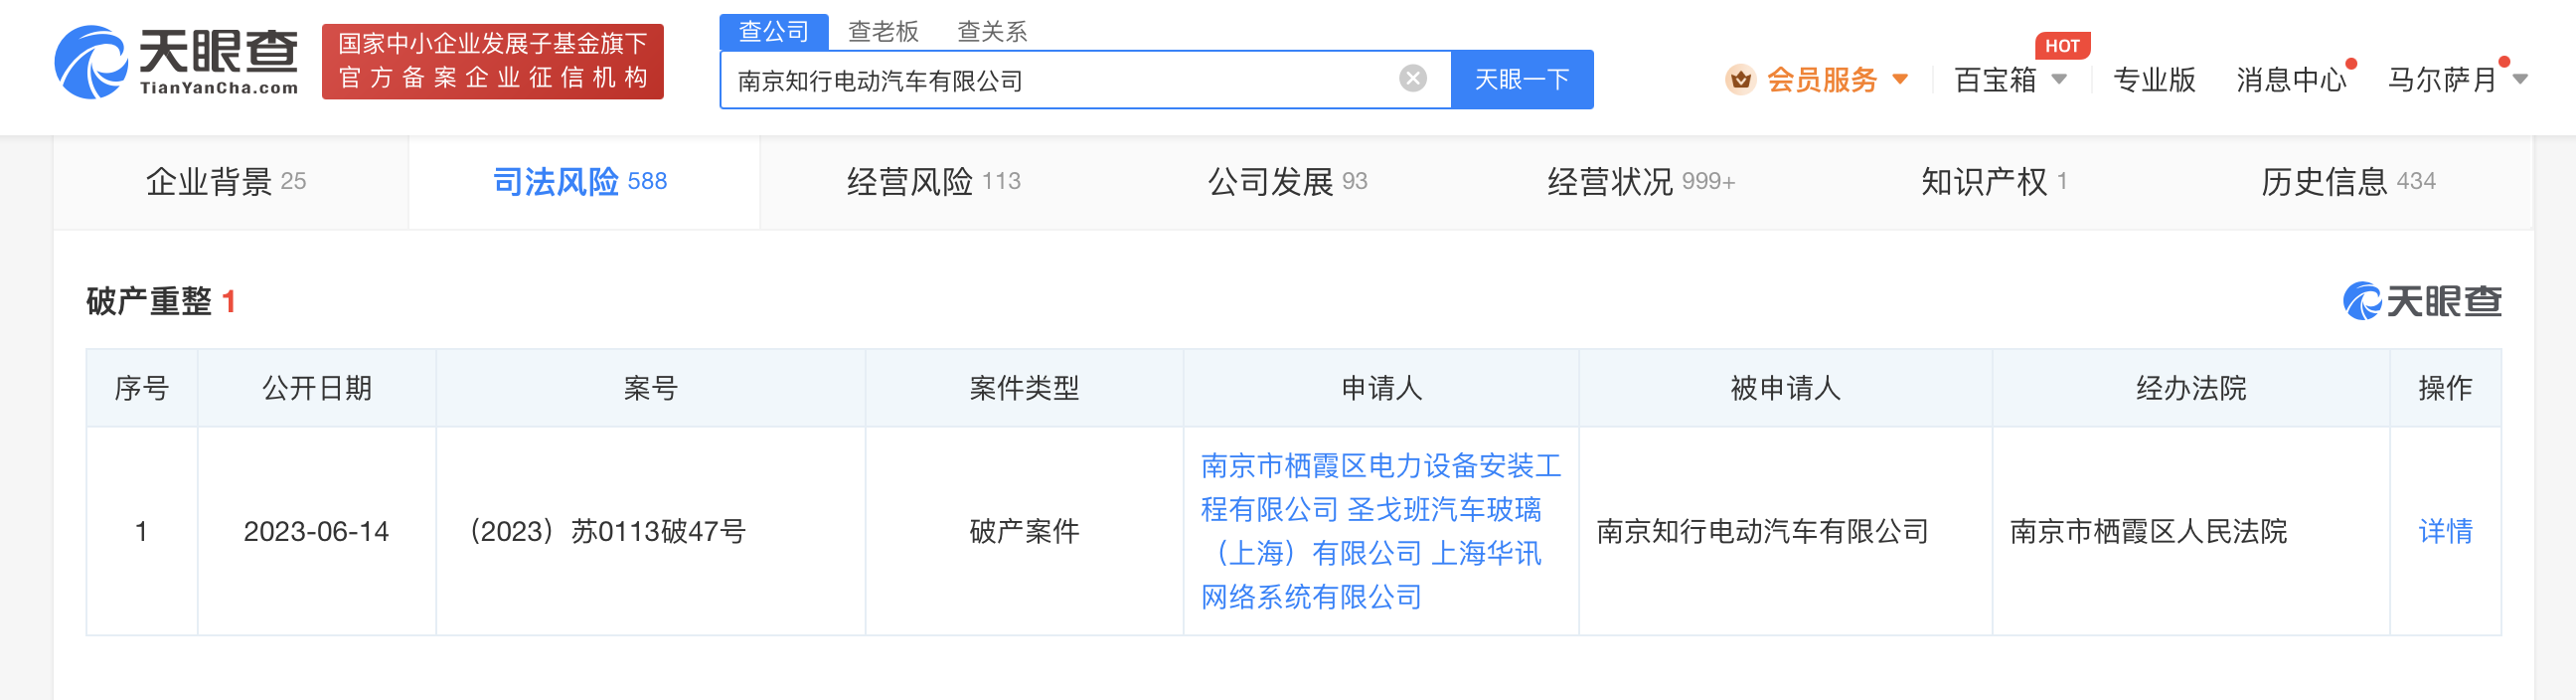Clear the search box with the X icon

[1412, 79]
